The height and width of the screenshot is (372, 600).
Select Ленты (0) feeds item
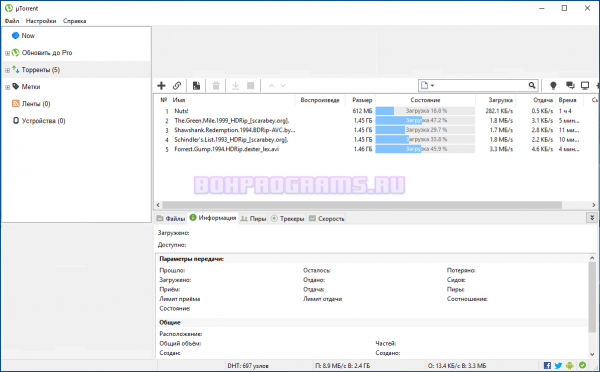(x=36, y=104)
